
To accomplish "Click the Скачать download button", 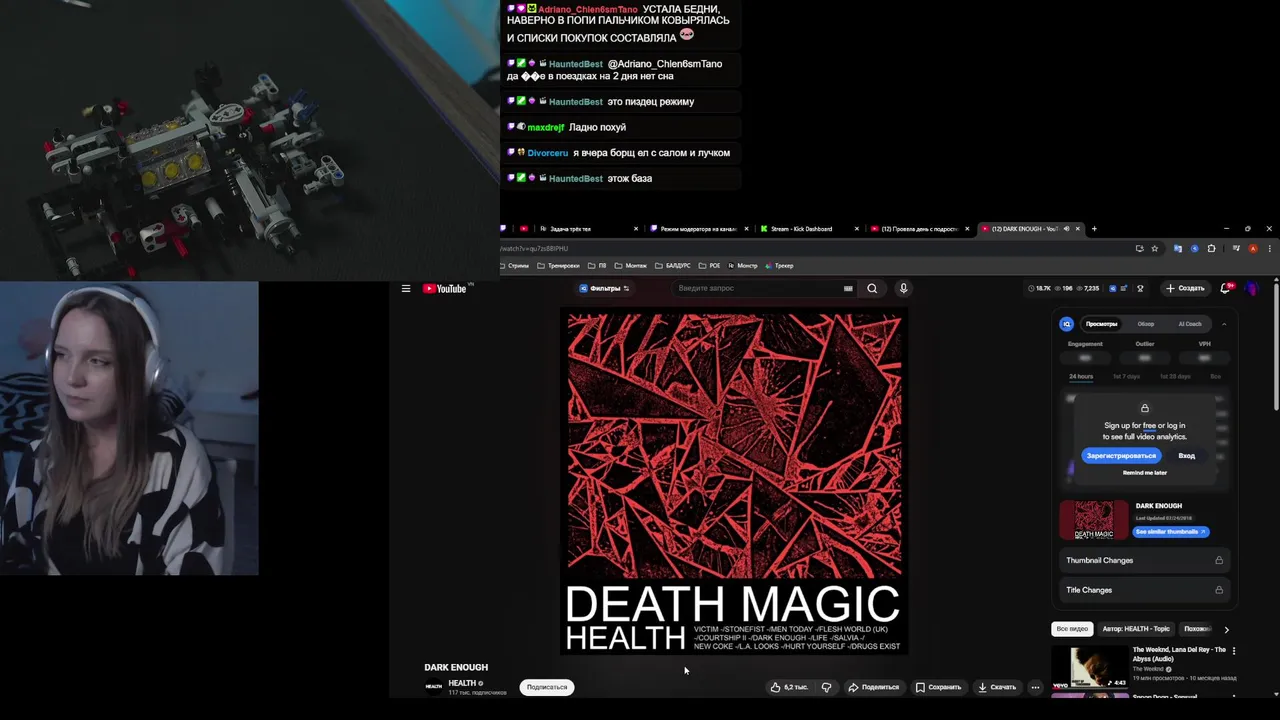I will pos(997,687).
